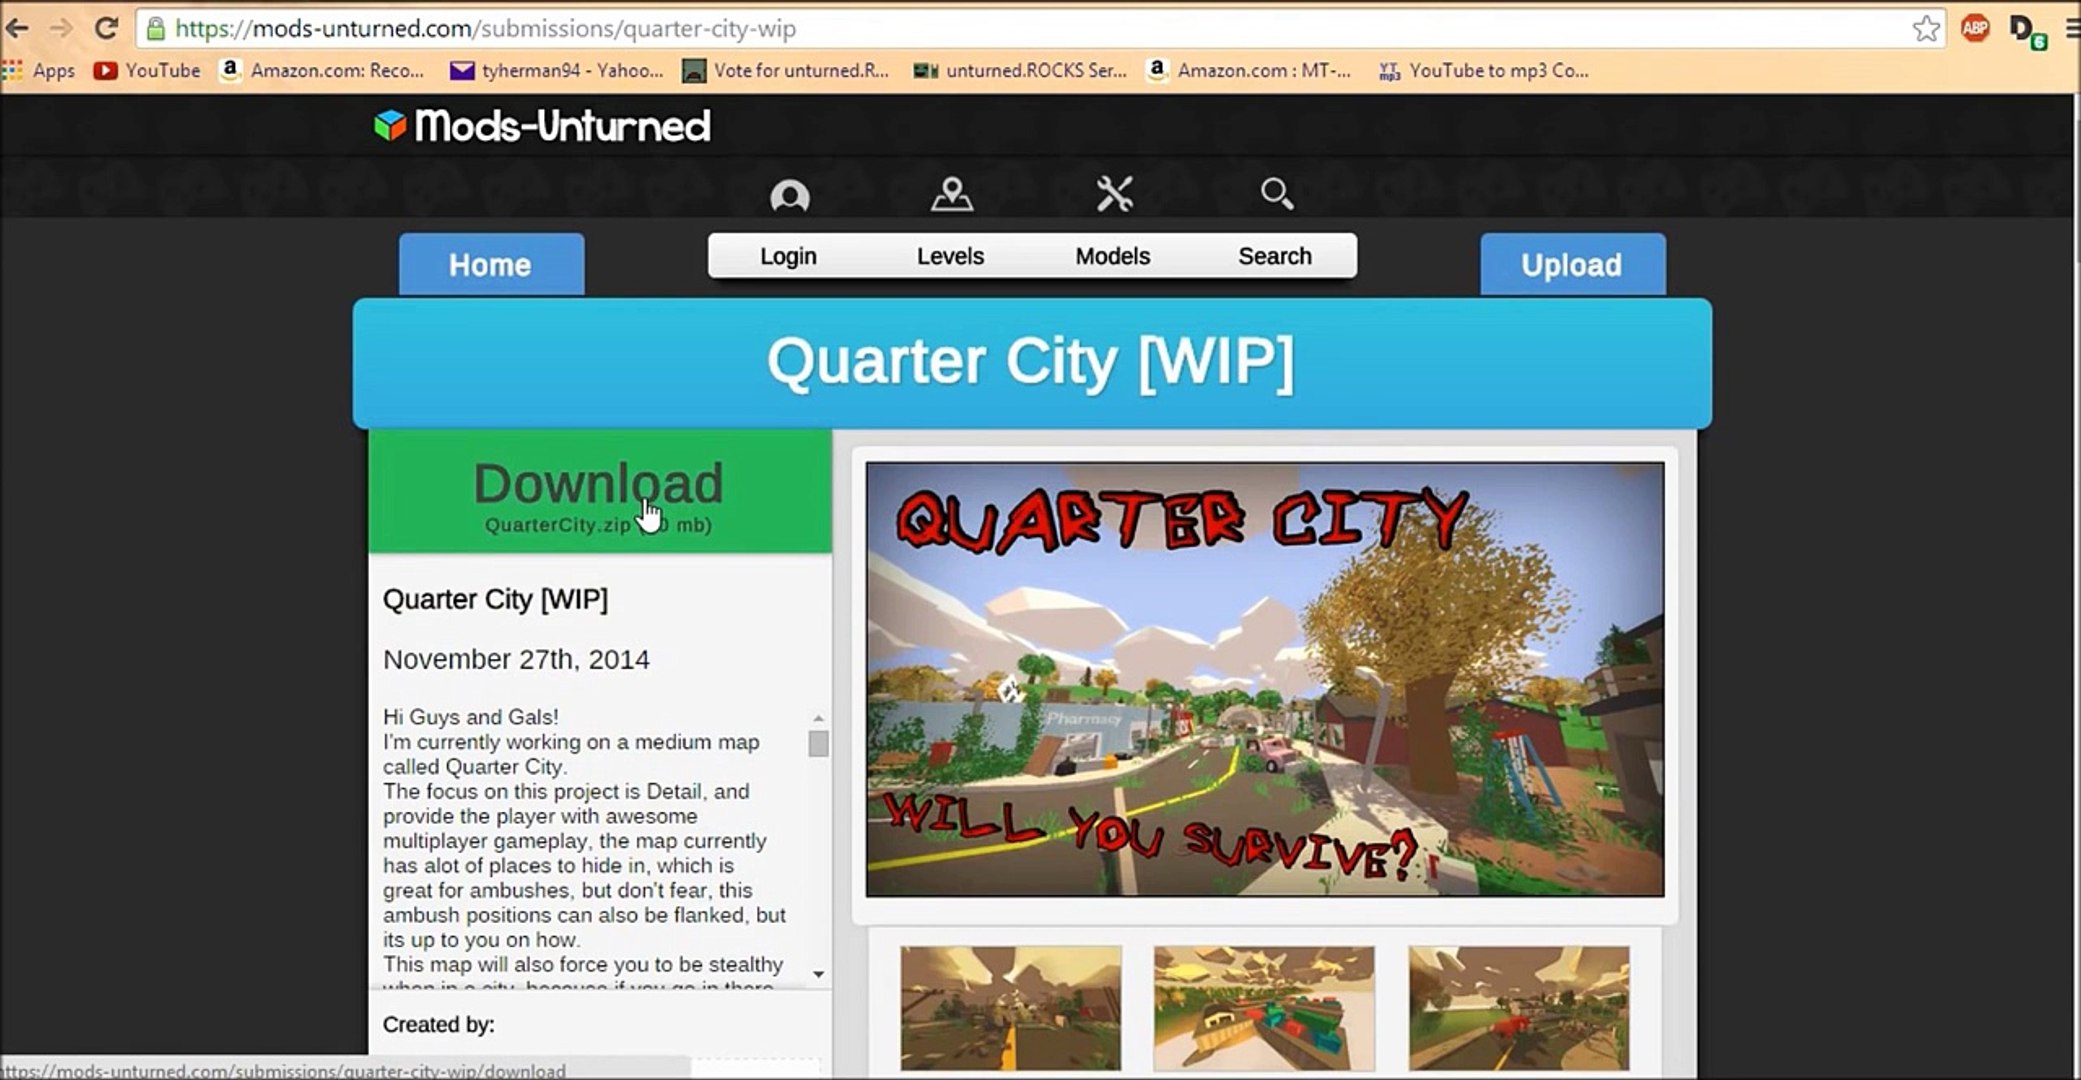Bookmark page with the star icon
This screenshot has width=2081, height=1080.
tap(1925, 29)
